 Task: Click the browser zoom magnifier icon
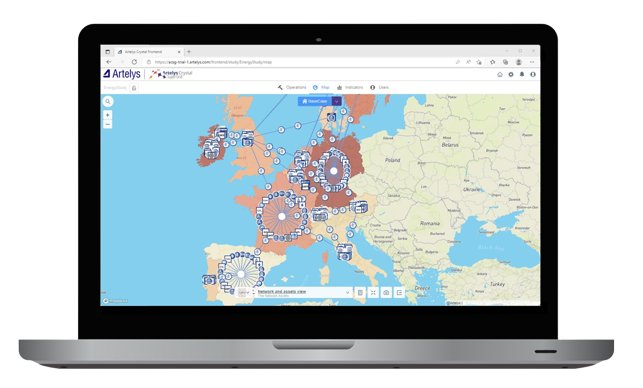pos(458,62)
